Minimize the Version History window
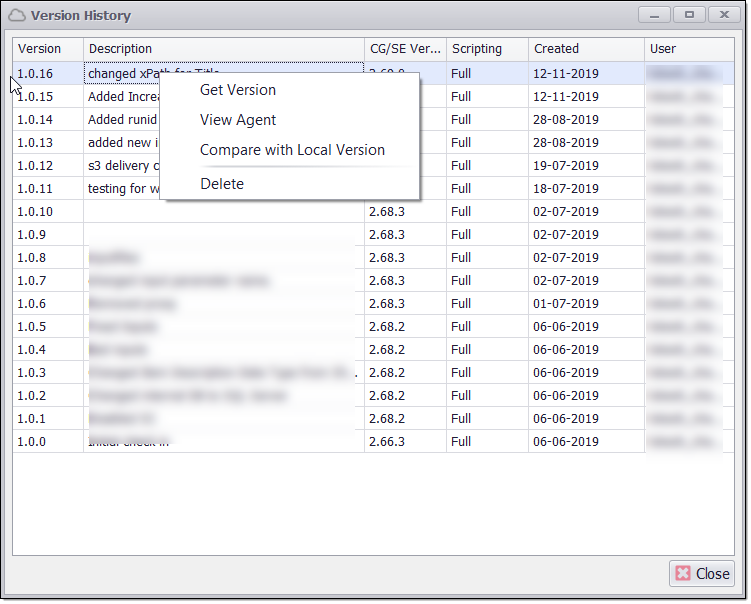 click(x=655, y=15)
